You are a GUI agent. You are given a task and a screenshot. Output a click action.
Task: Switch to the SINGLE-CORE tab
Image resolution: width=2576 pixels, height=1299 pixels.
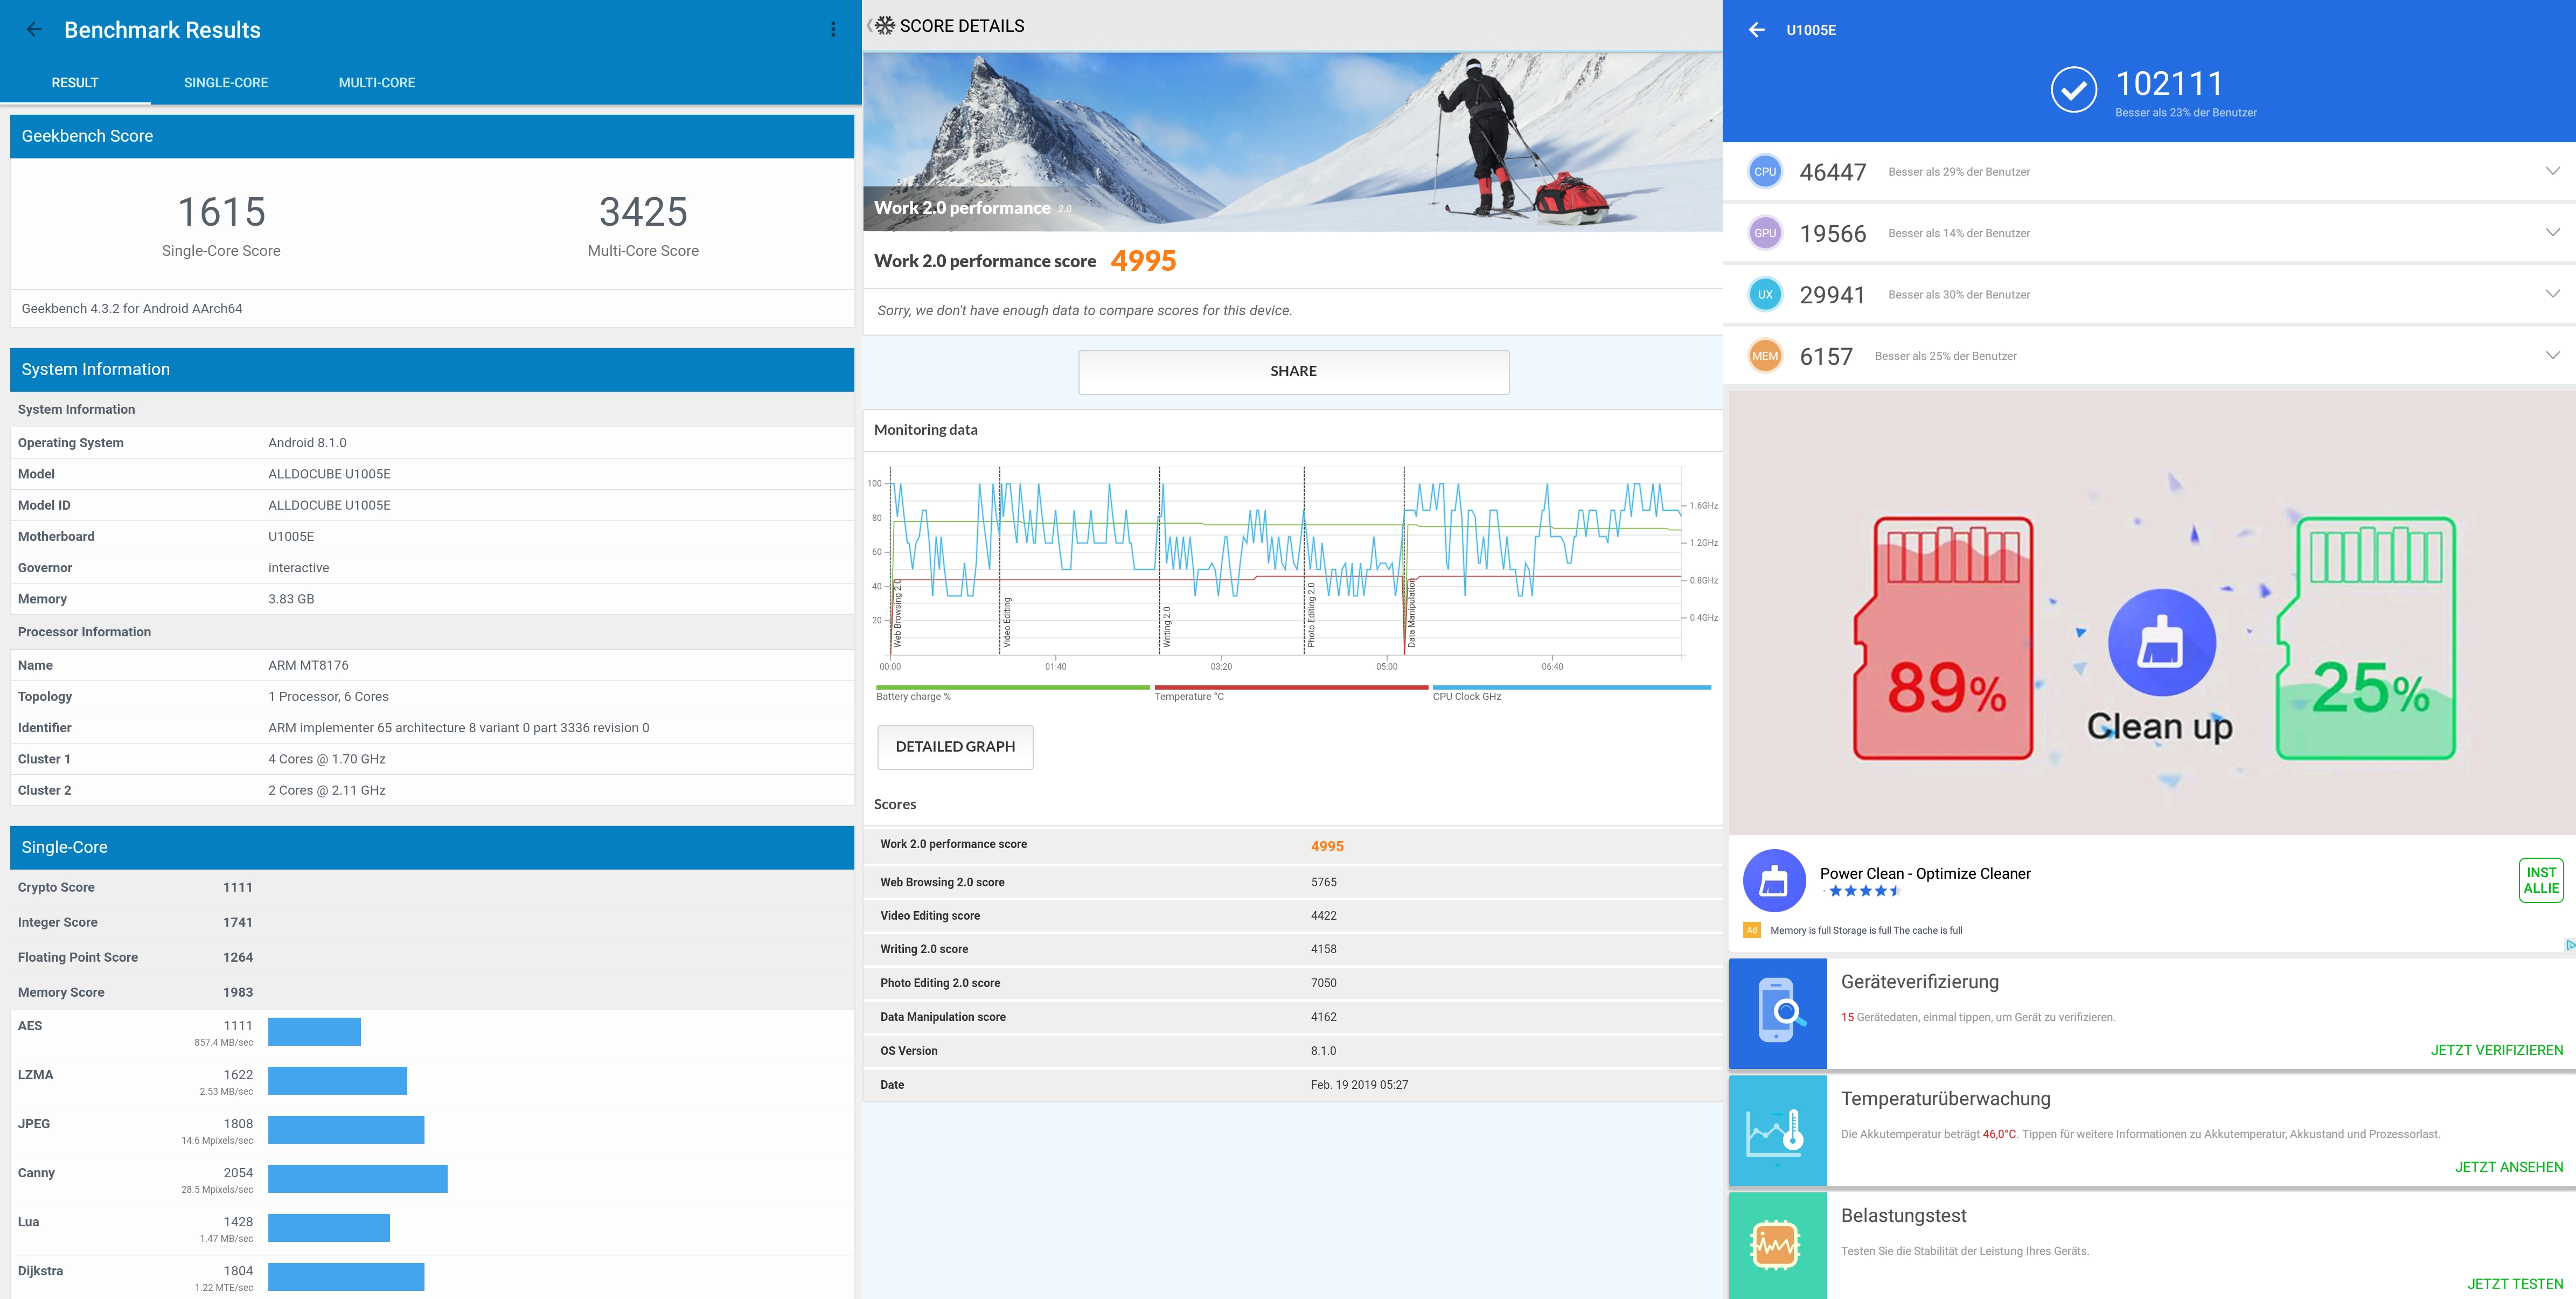[226, 83]
